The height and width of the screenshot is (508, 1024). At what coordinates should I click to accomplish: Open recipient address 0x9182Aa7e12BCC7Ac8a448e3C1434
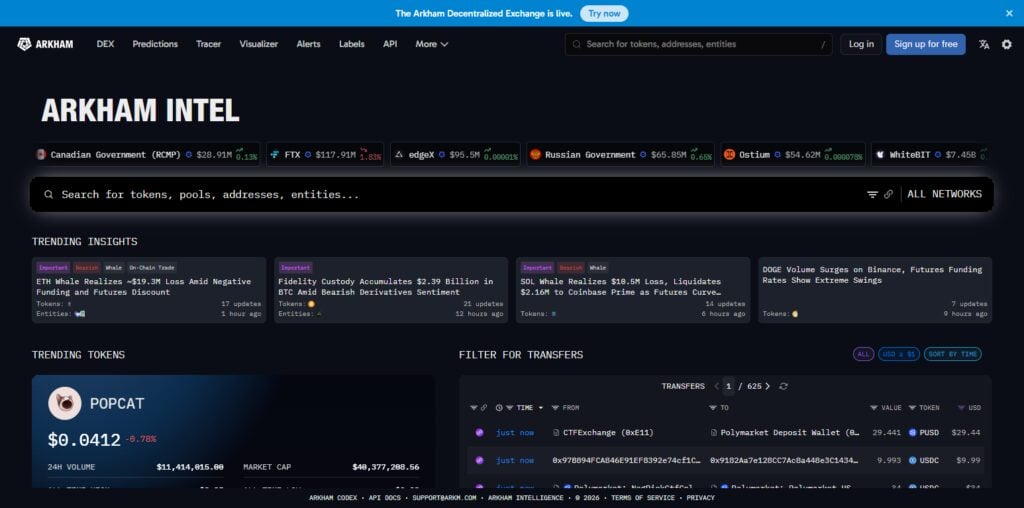(x=784, y=461)
